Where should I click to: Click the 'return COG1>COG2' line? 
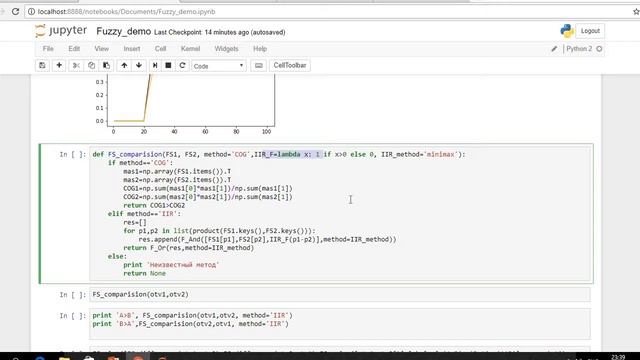154,205
